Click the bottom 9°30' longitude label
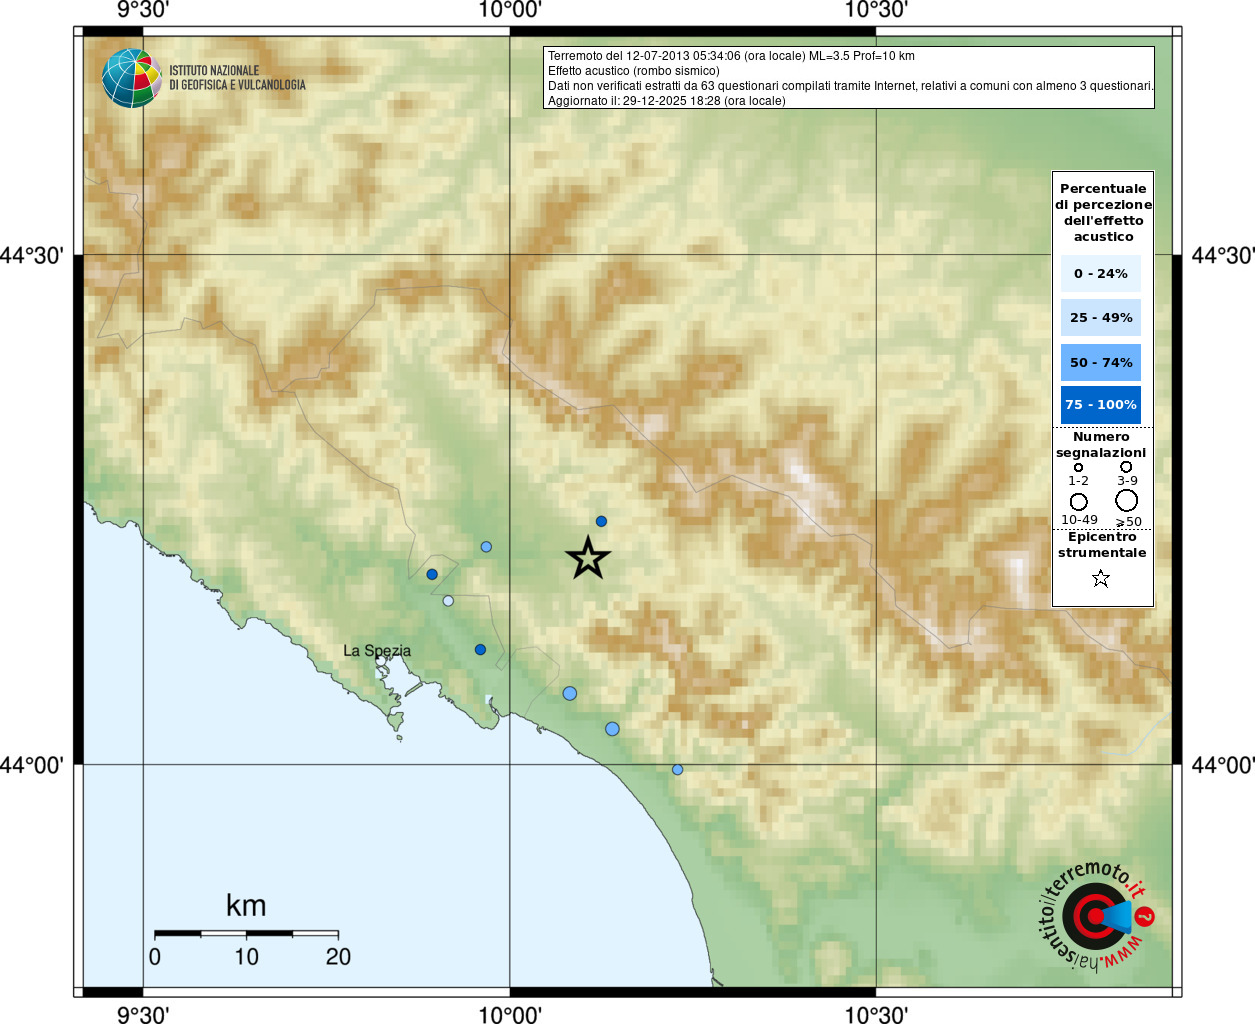The image size is (1255, 1024). coord(143,1015)
